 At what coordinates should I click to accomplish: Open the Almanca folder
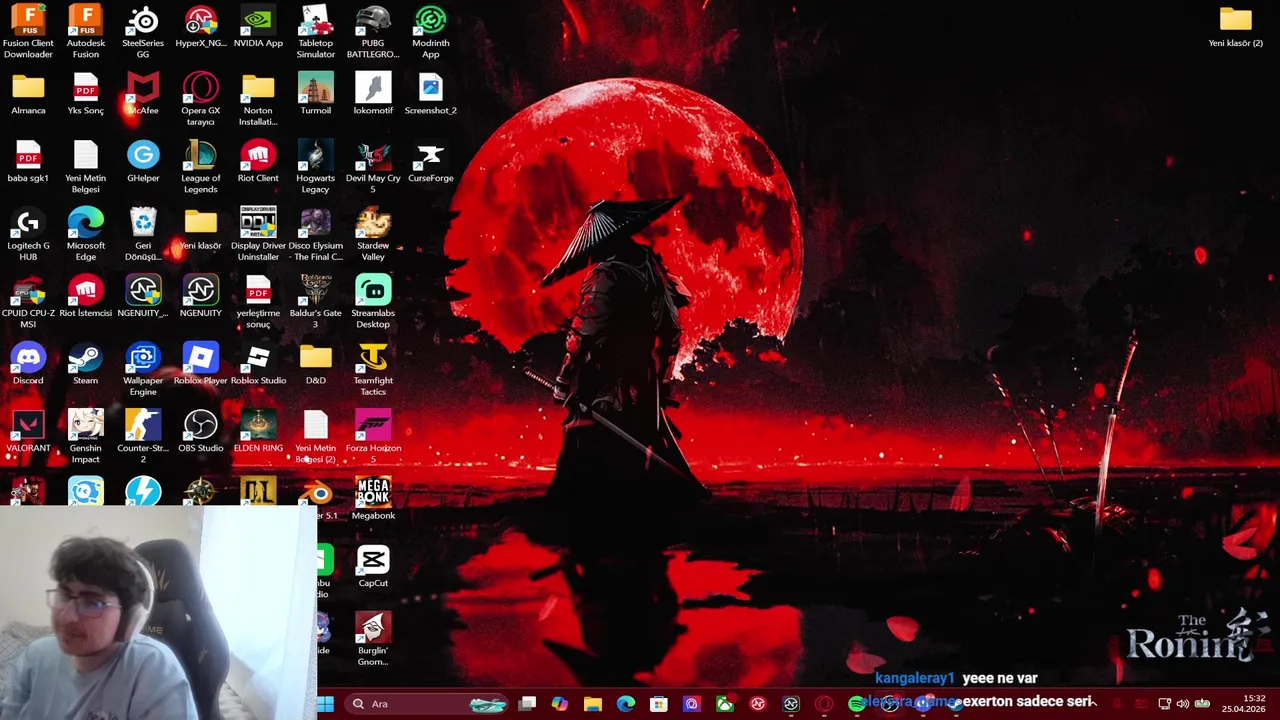28,95
